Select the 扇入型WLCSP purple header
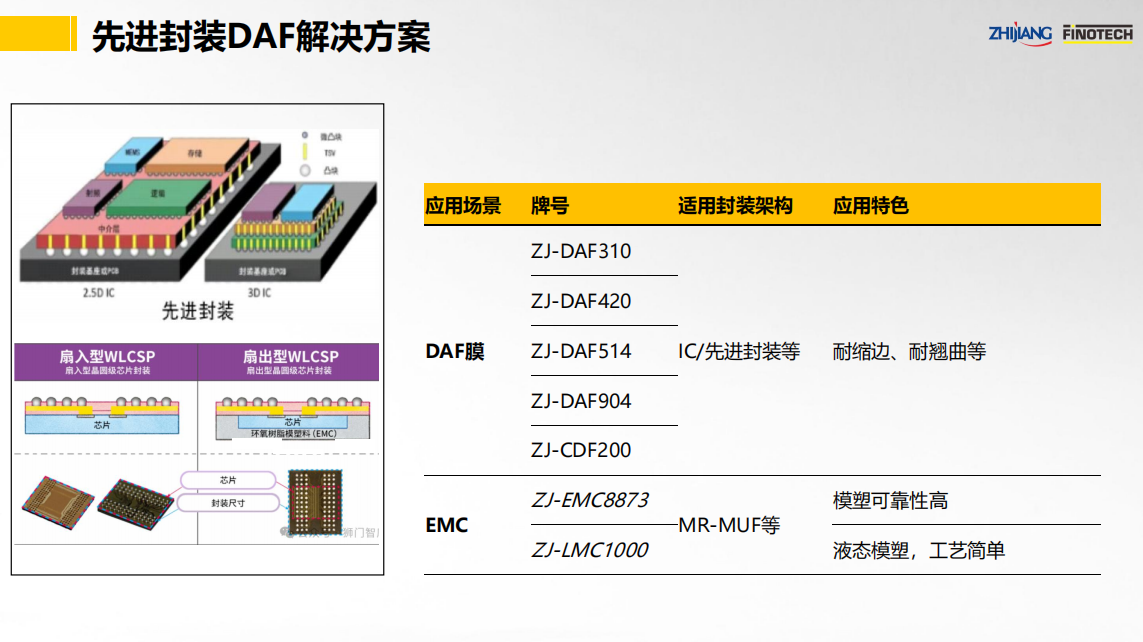Image resolution: width=1143 pixels, height=642 pixels. 106,361
